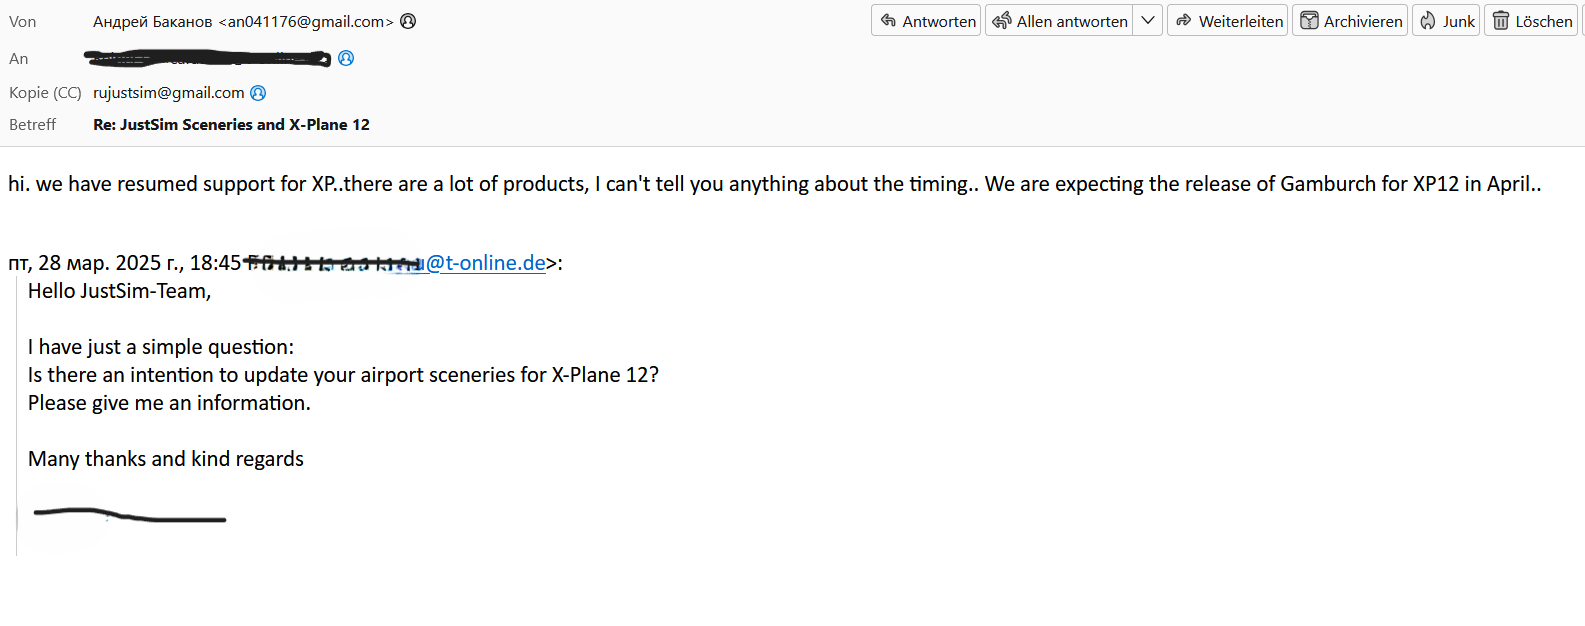This screenshot has height=626, width=1585.
Task: Click the Antworten reply arrow icon
Action: pos(888,21)
